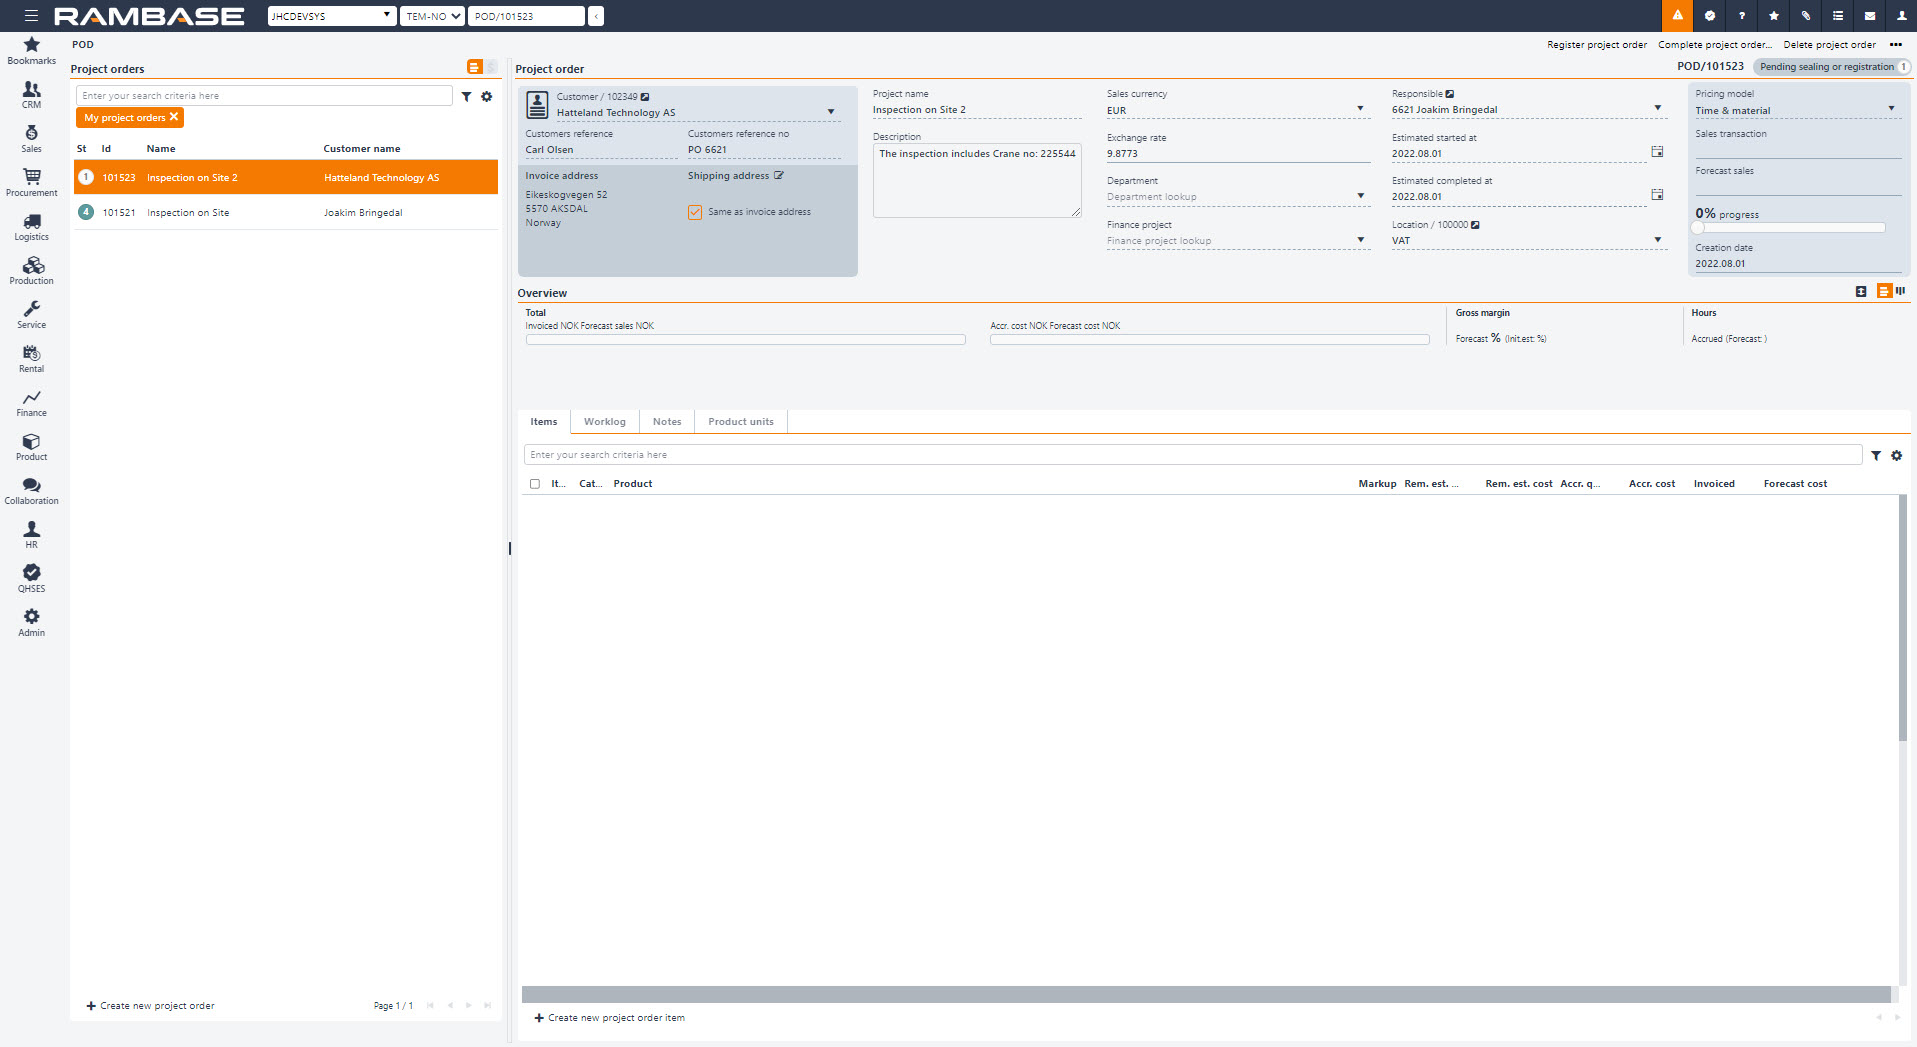Click the filter icon above Items grid
Image resolution: width=1917 pixels, height=1047 pixels.
click(1876, 456)
